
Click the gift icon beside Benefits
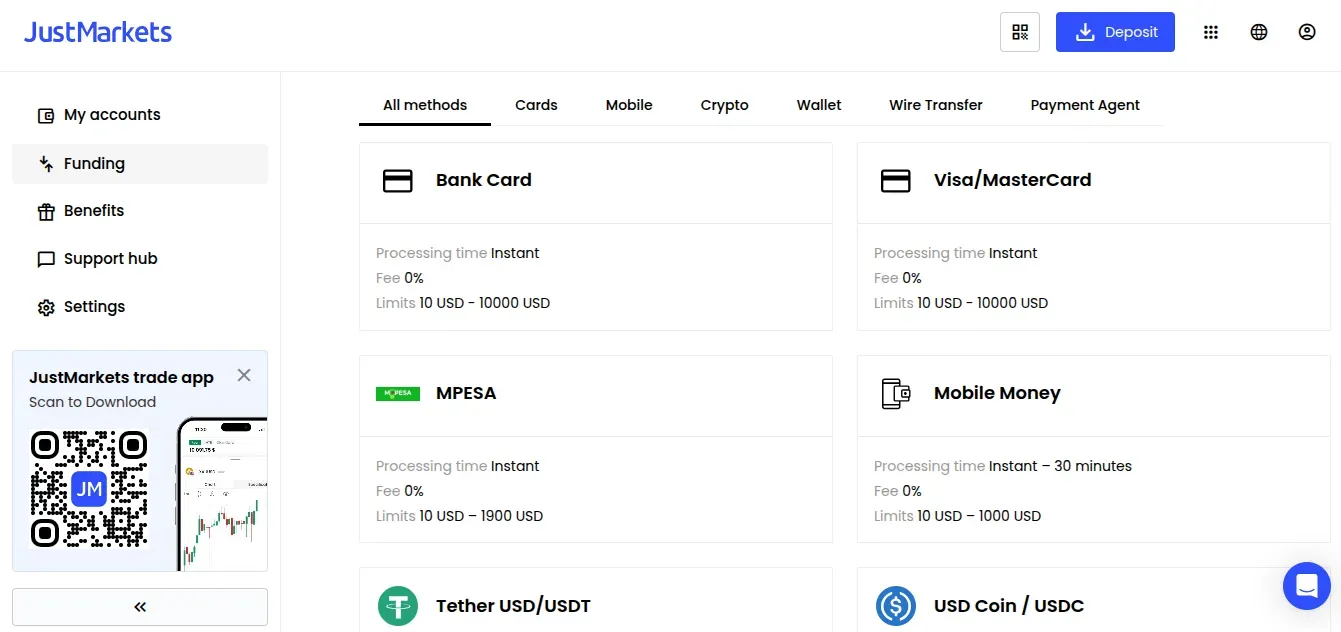45,211
